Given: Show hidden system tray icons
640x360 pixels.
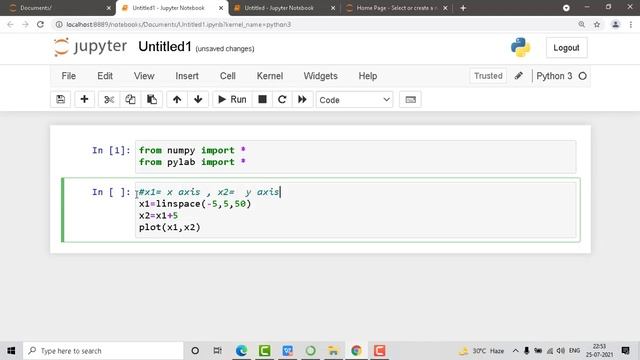Looking at the screenshot, I should [x=516, y=351].
